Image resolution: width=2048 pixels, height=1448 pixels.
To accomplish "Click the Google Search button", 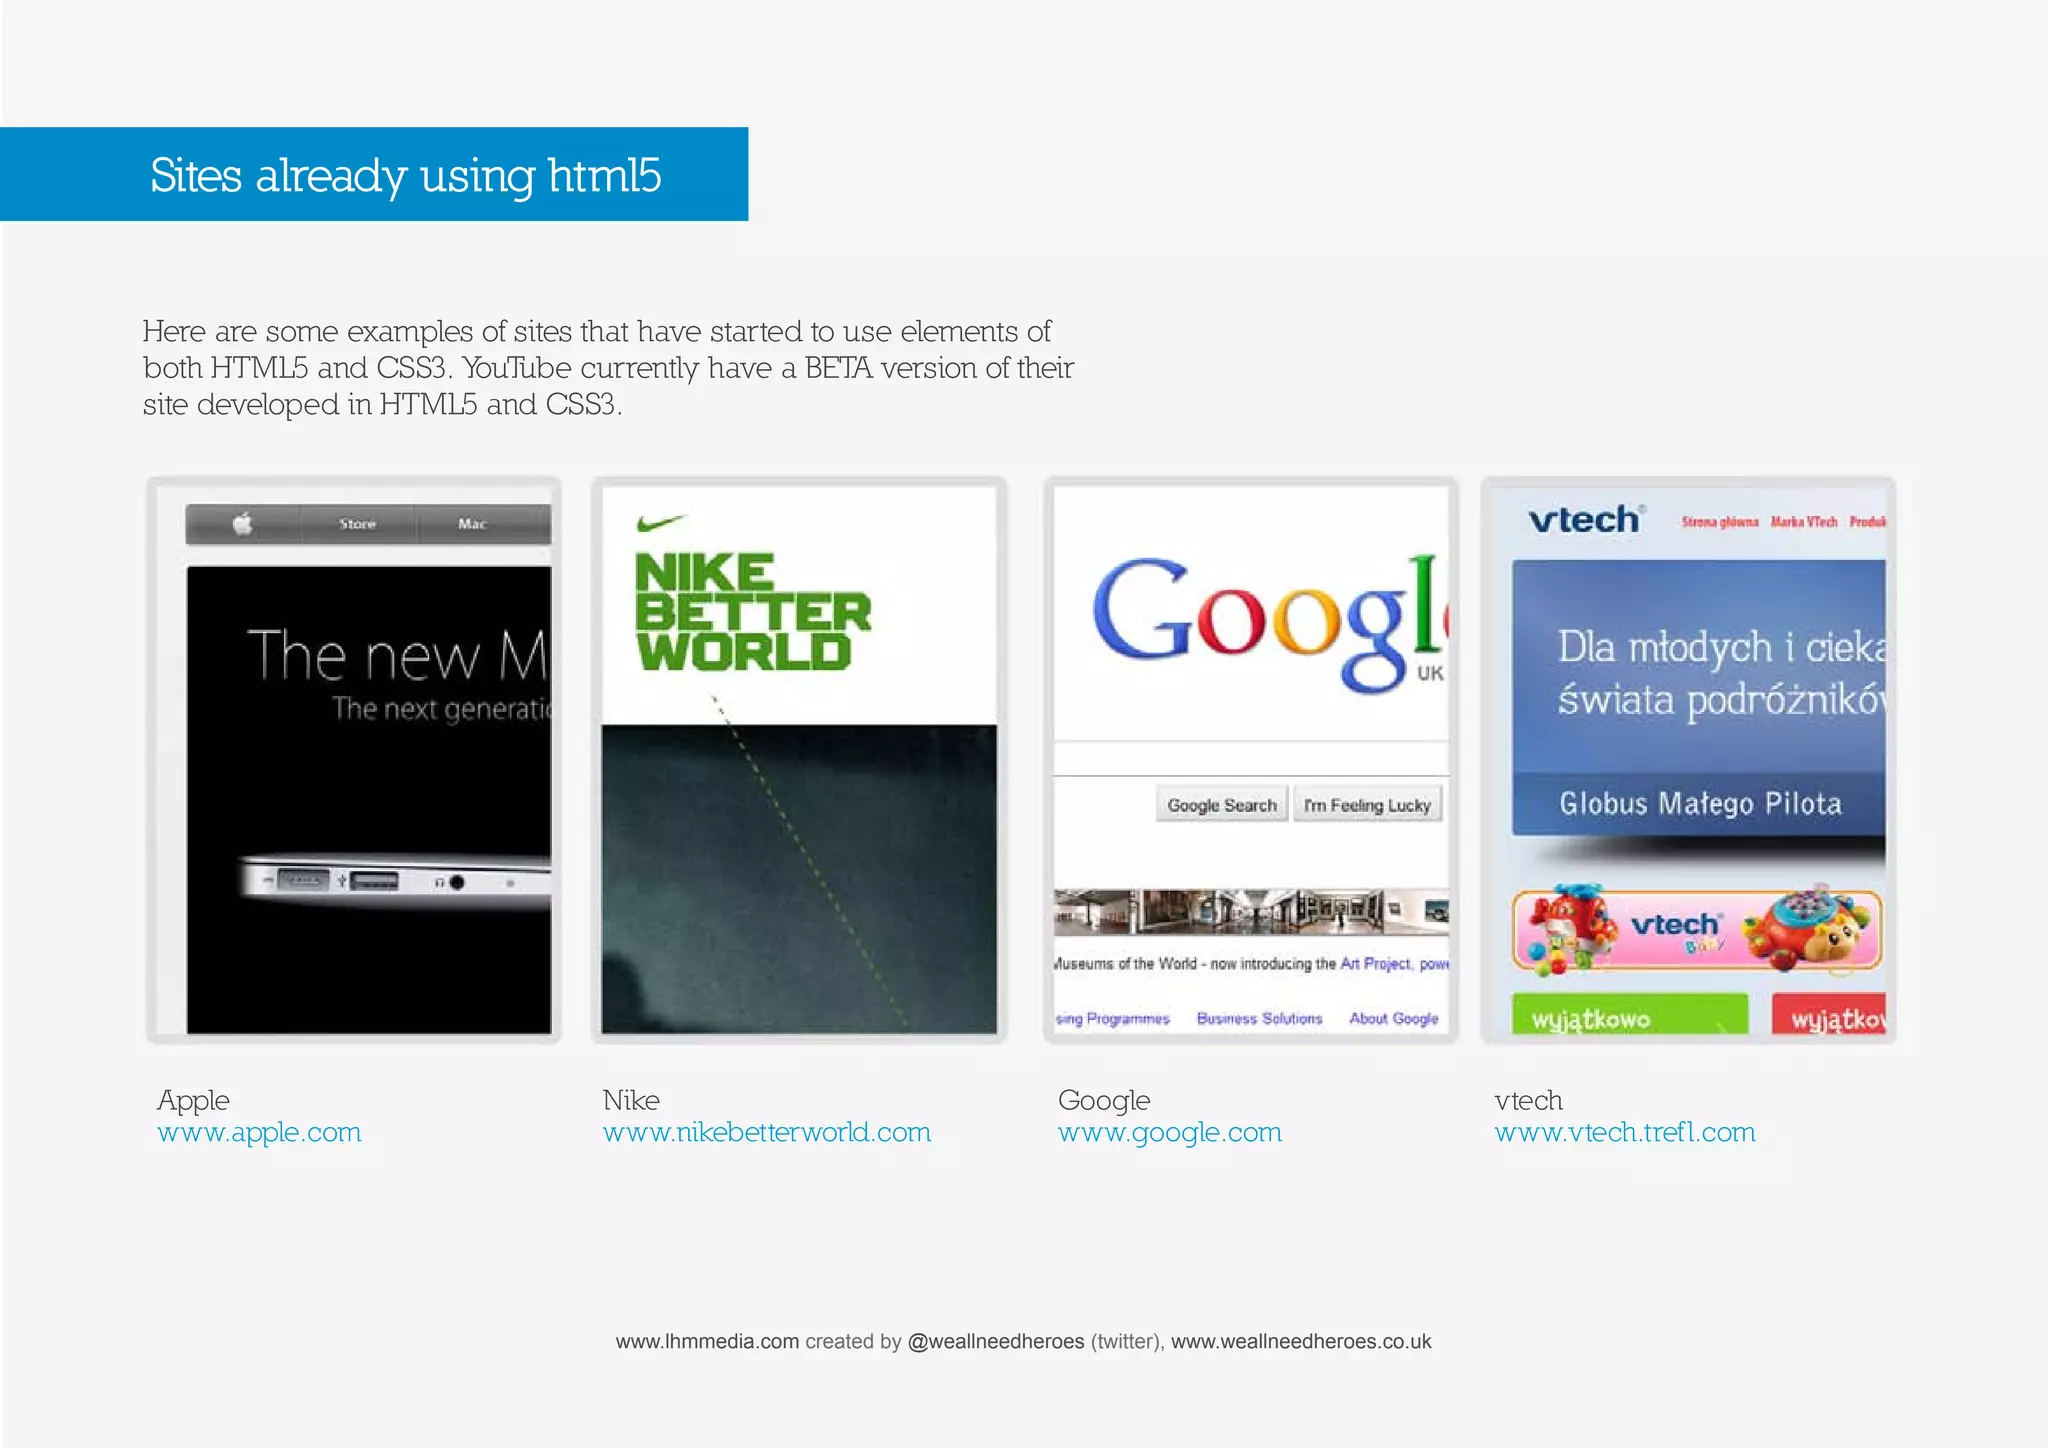I will point(1222,805).
